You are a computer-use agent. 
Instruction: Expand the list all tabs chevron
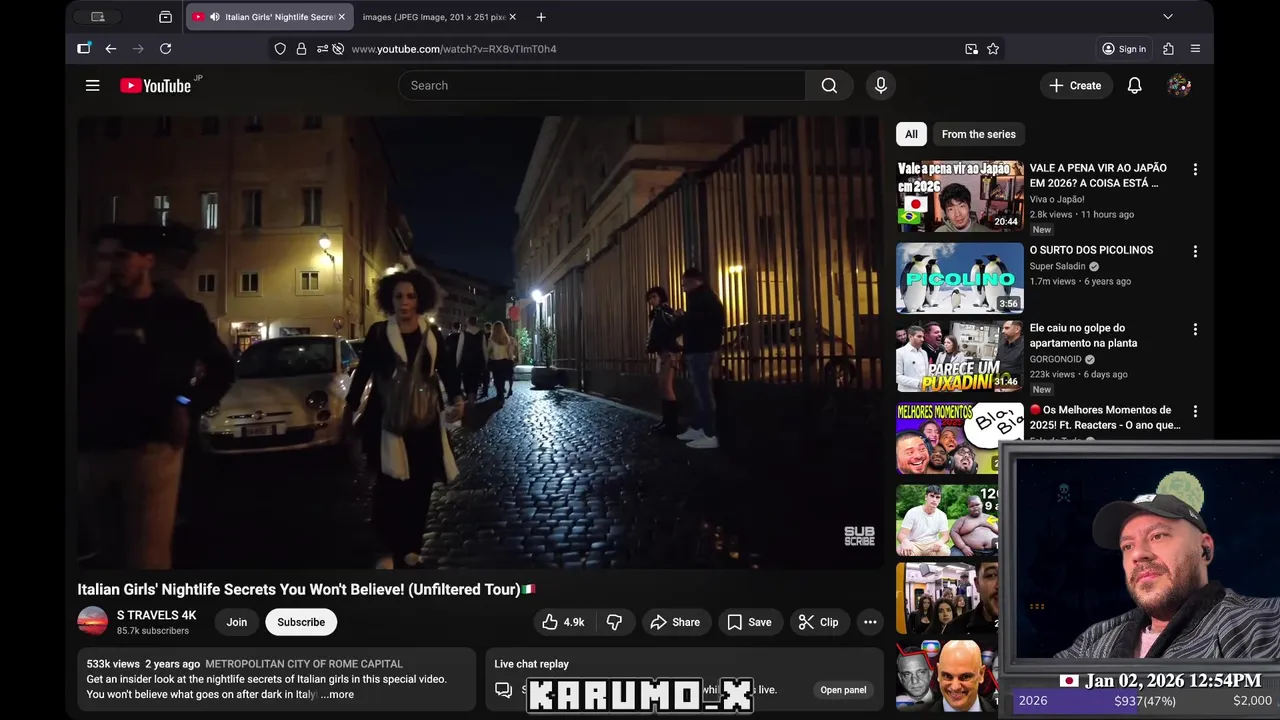tap(1167, 17)
